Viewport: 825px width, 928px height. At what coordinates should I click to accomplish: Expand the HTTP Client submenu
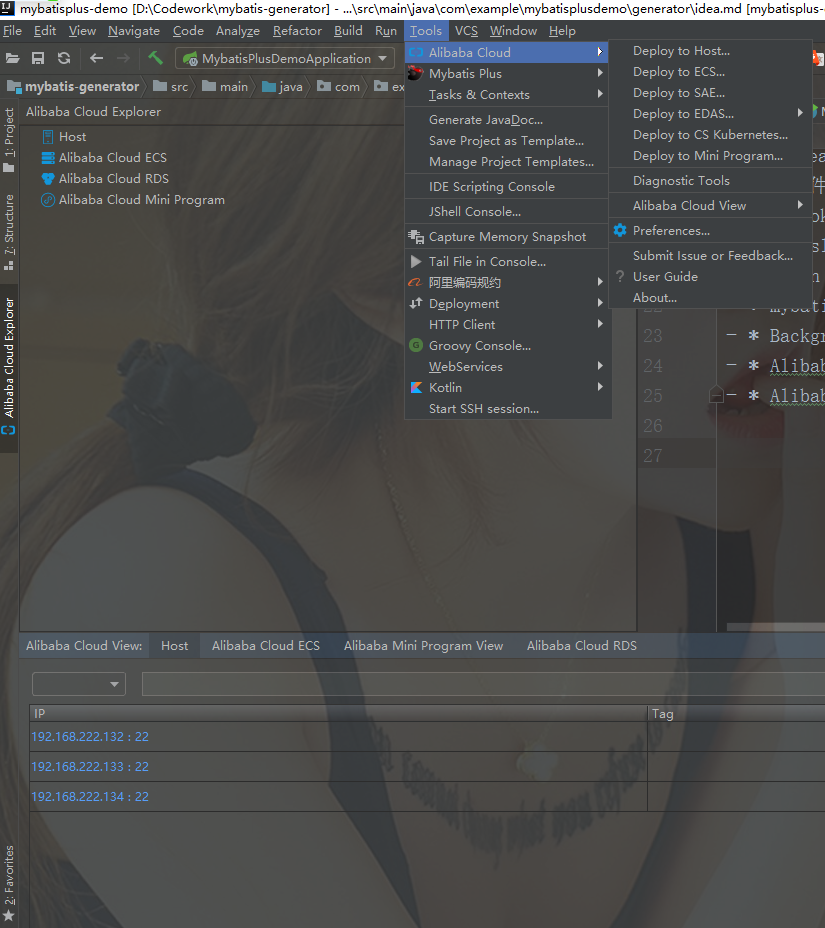tap(507, 324)
